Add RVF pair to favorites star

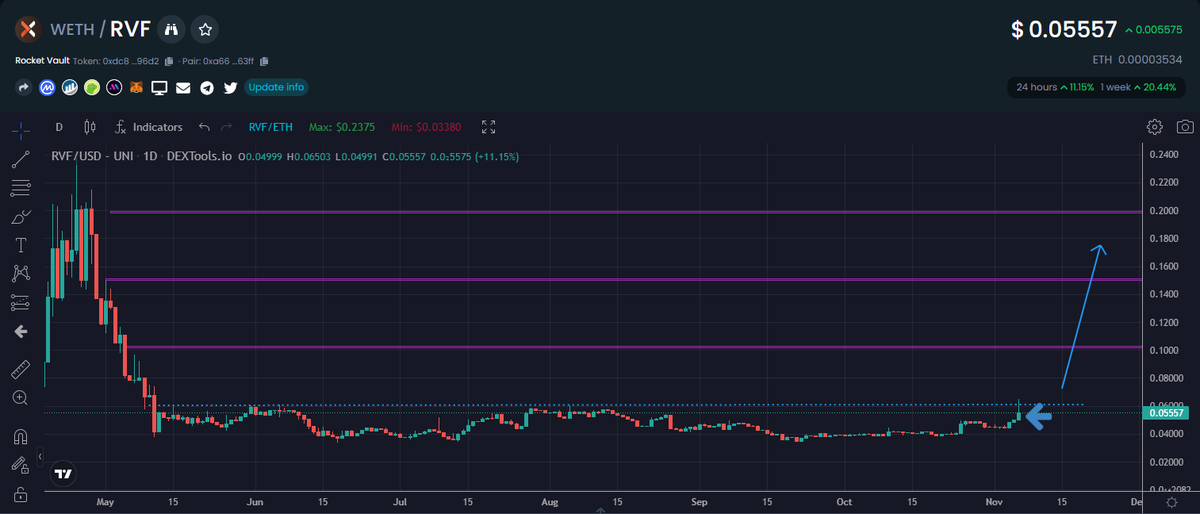coord(205,30)
